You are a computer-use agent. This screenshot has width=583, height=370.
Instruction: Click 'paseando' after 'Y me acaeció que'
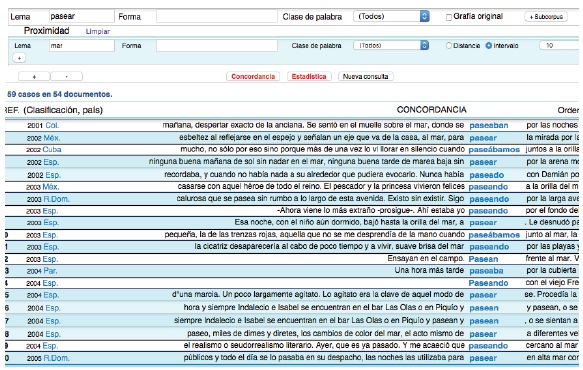click(488, 346)
